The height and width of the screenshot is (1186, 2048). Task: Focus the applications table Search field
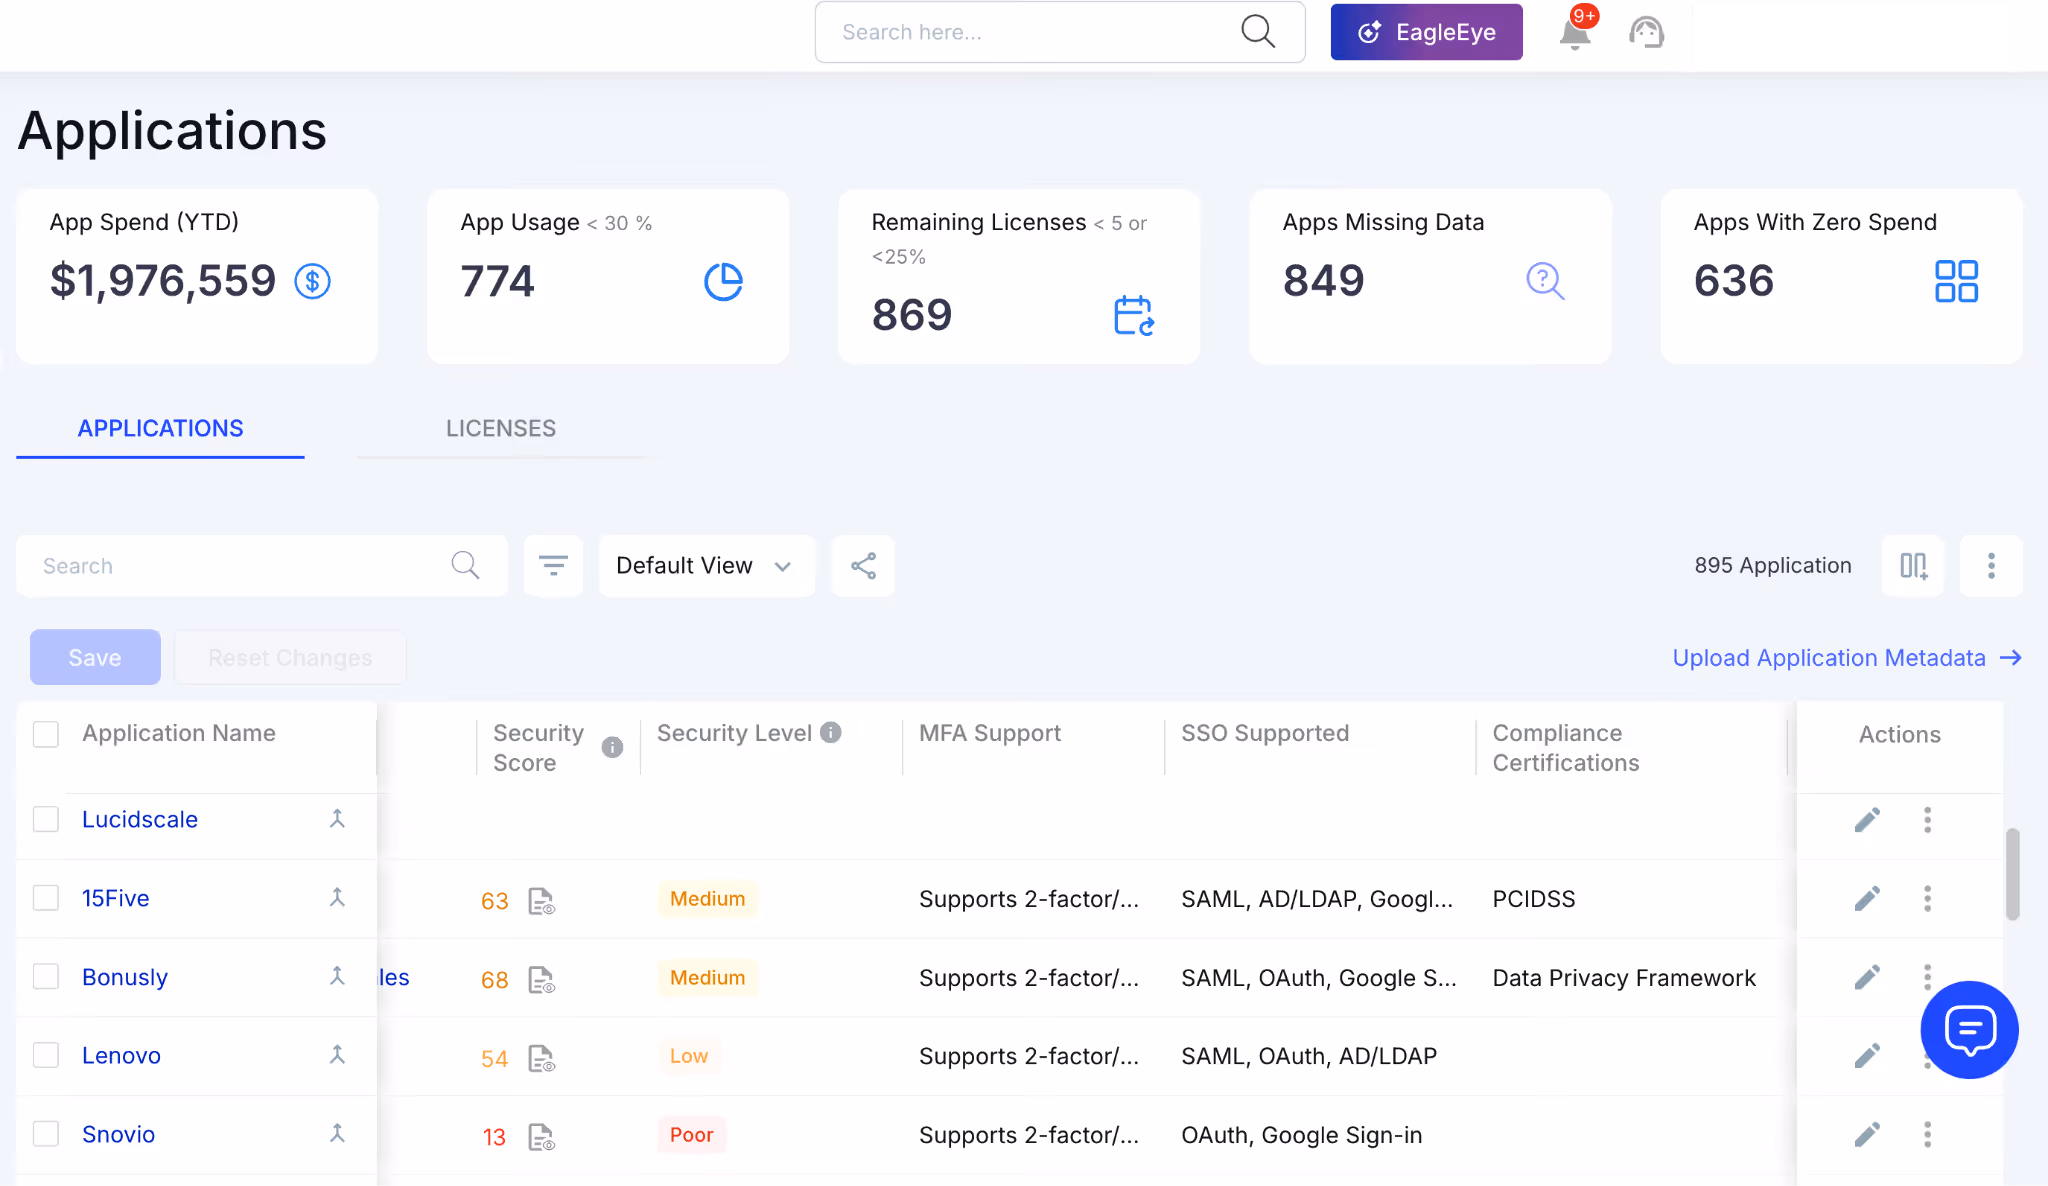pyautogui.click(x=262, y=566)
